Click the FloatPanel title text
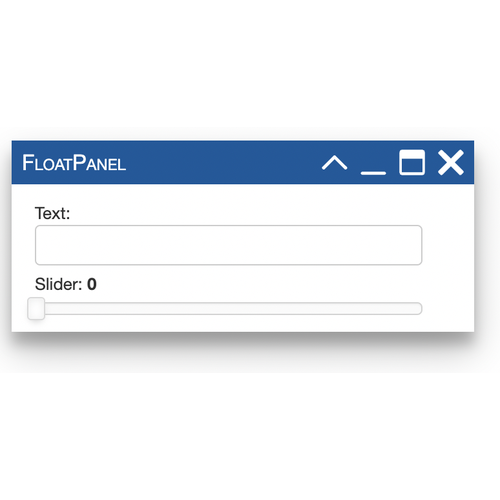500x500 pixels. [x=74, y=163]
